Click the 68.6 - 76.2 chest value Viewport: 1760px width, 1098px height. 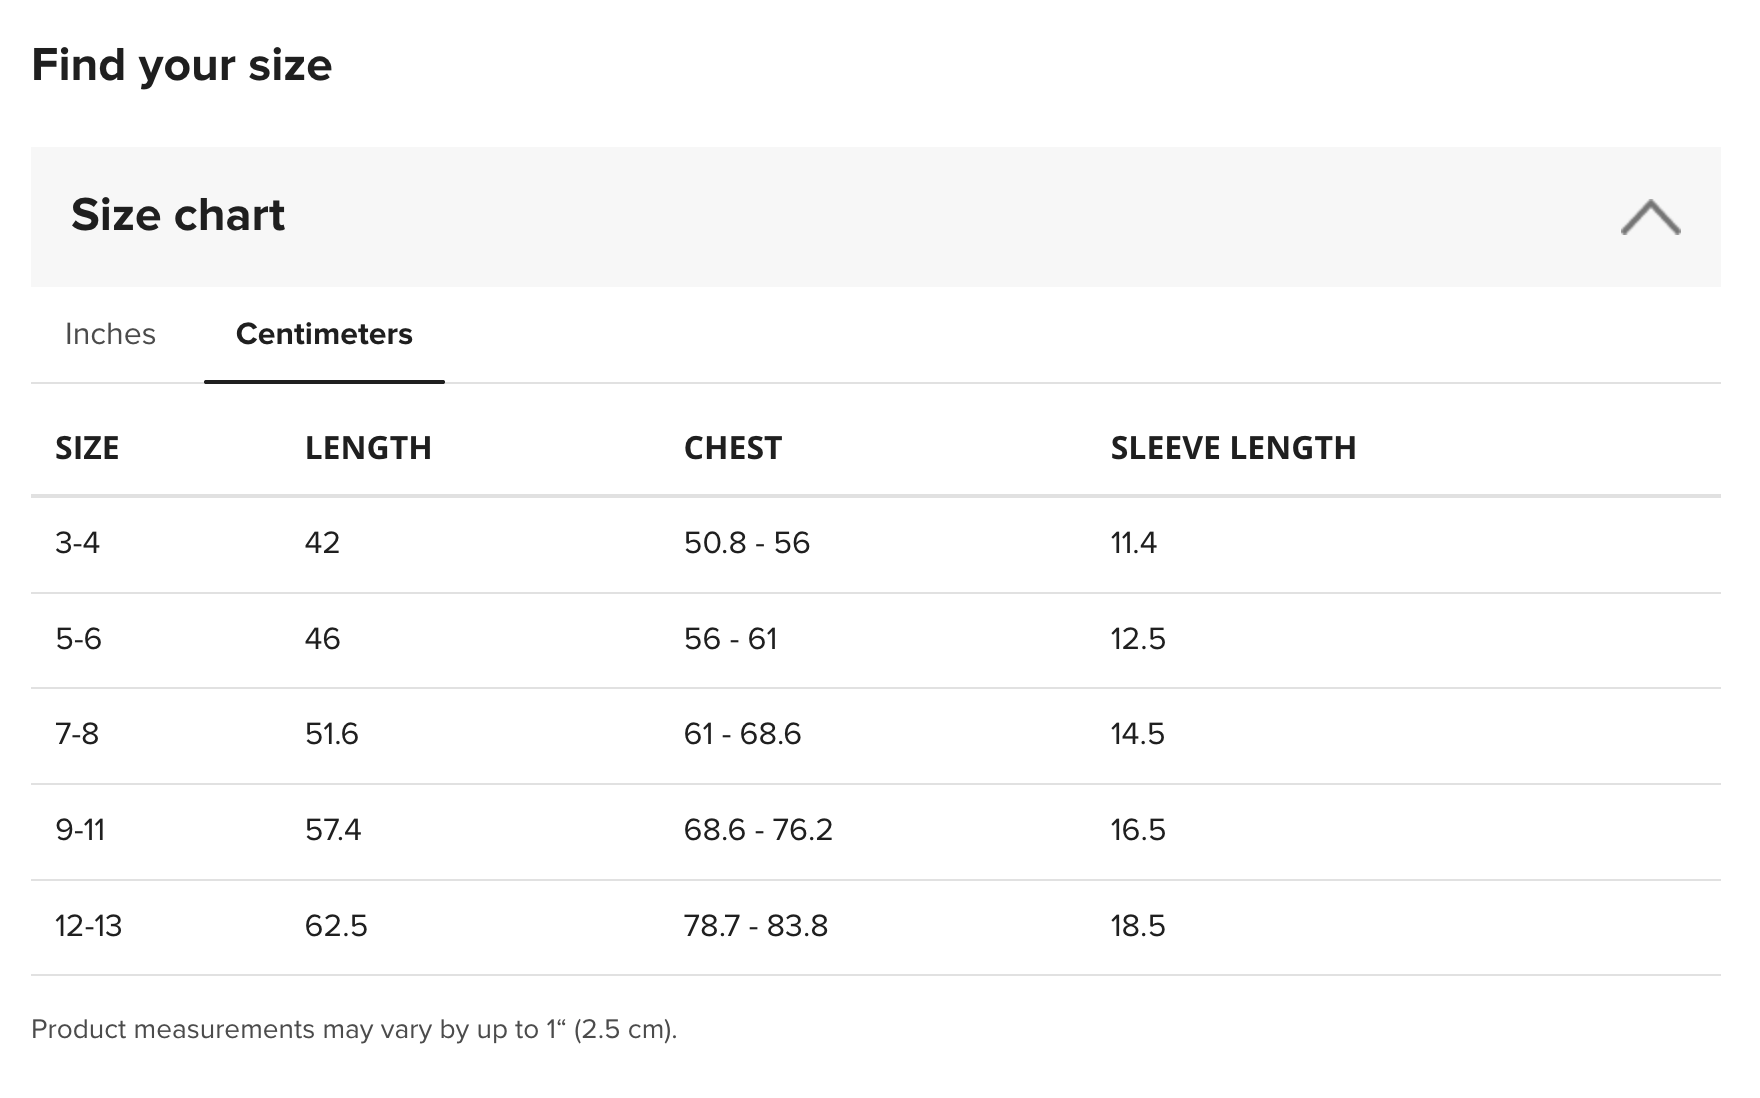point(758,830)
